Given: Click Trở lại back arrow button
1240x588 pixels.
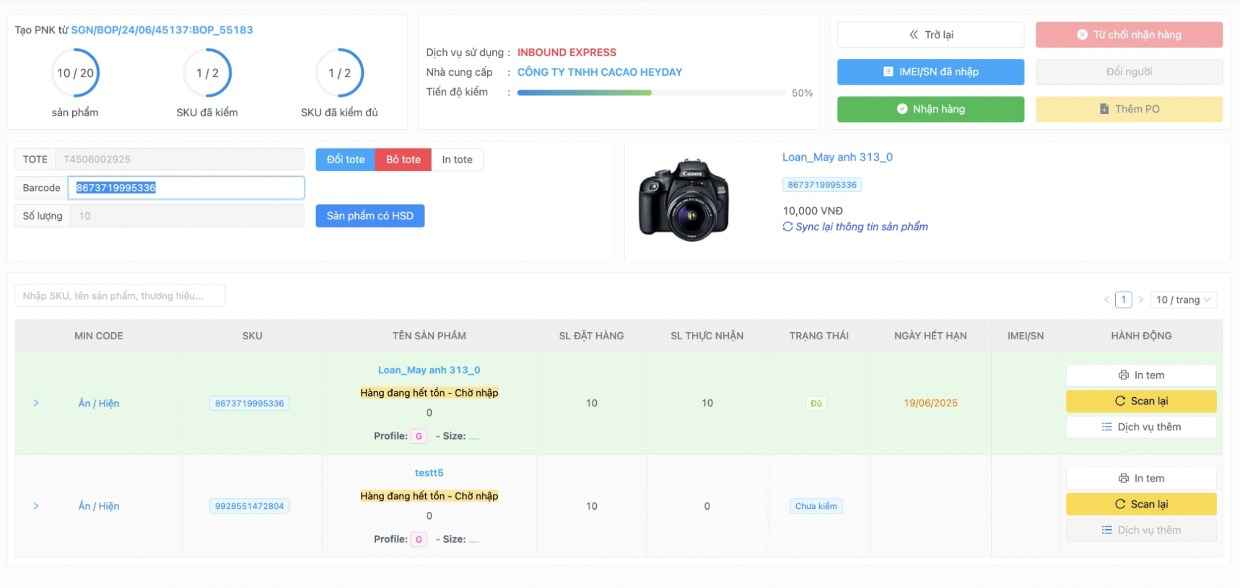Looking at the screenshot, I should coord(930,35).
